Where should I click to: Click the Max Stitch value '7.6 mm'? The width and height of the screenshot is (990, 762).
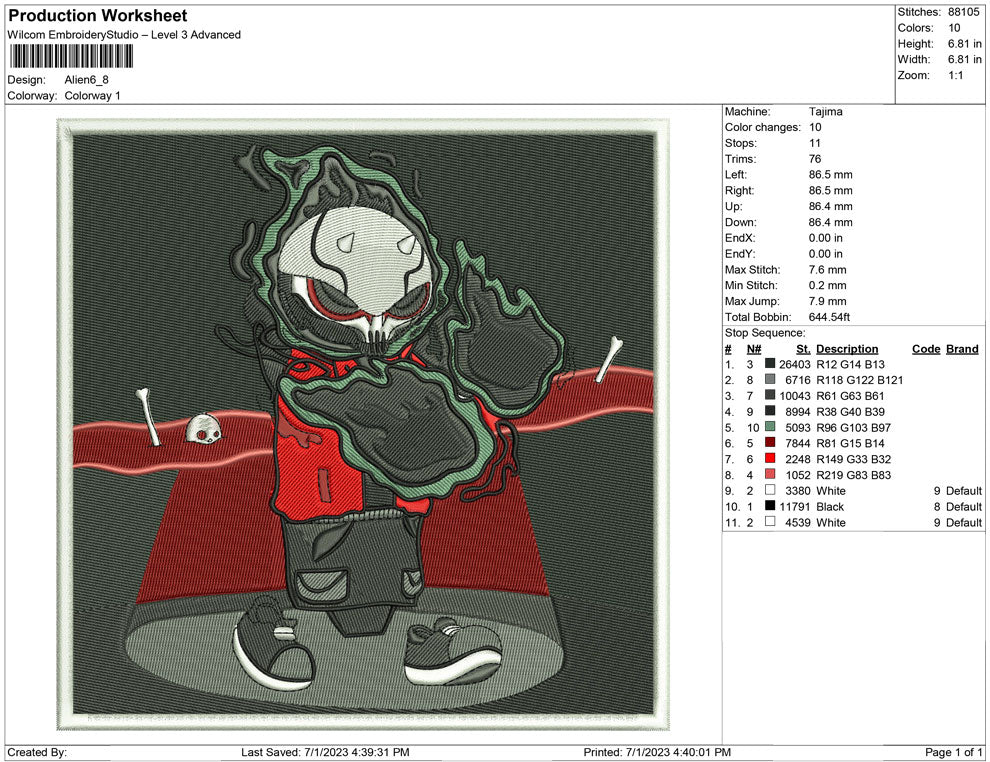827,270
